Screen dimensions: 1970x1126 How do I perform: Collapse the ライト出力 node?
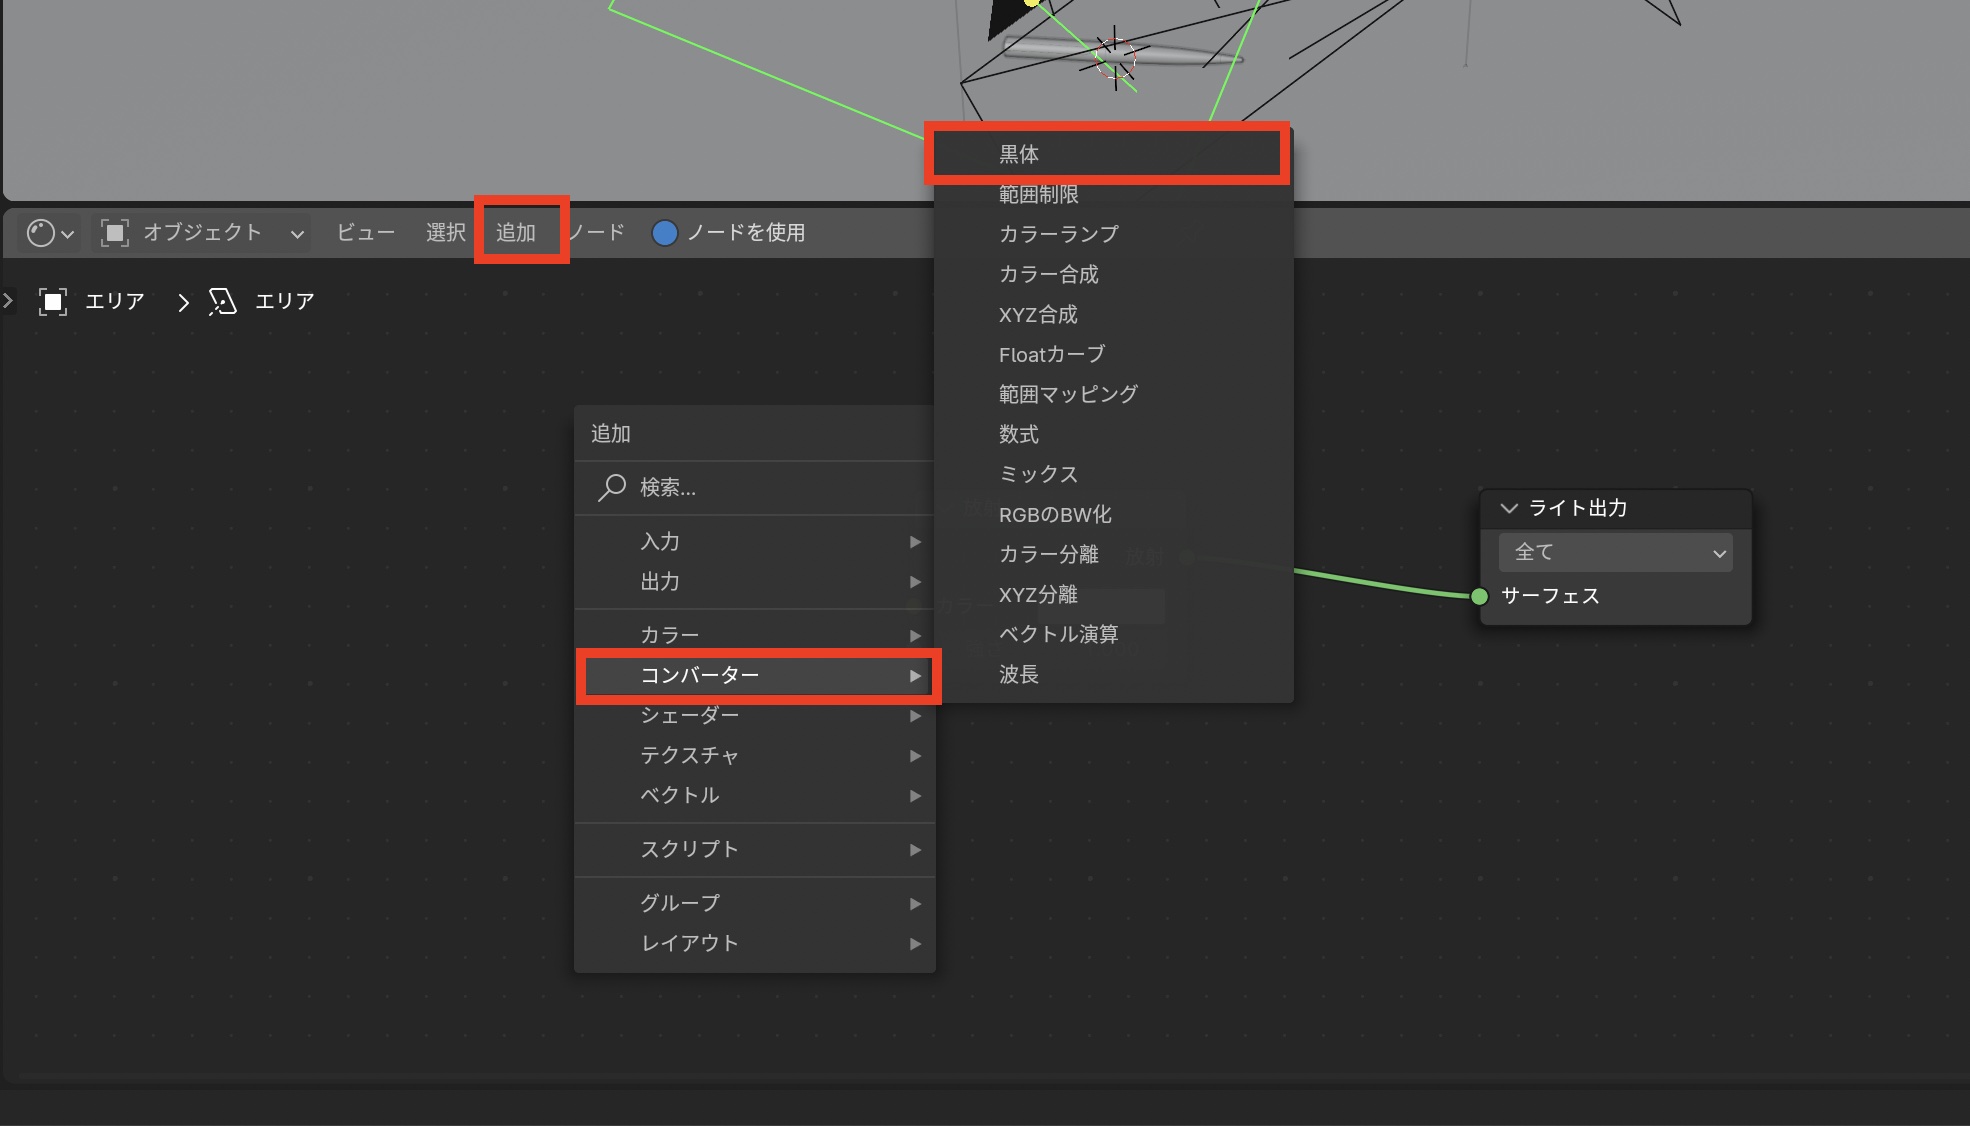[1509, 508]
